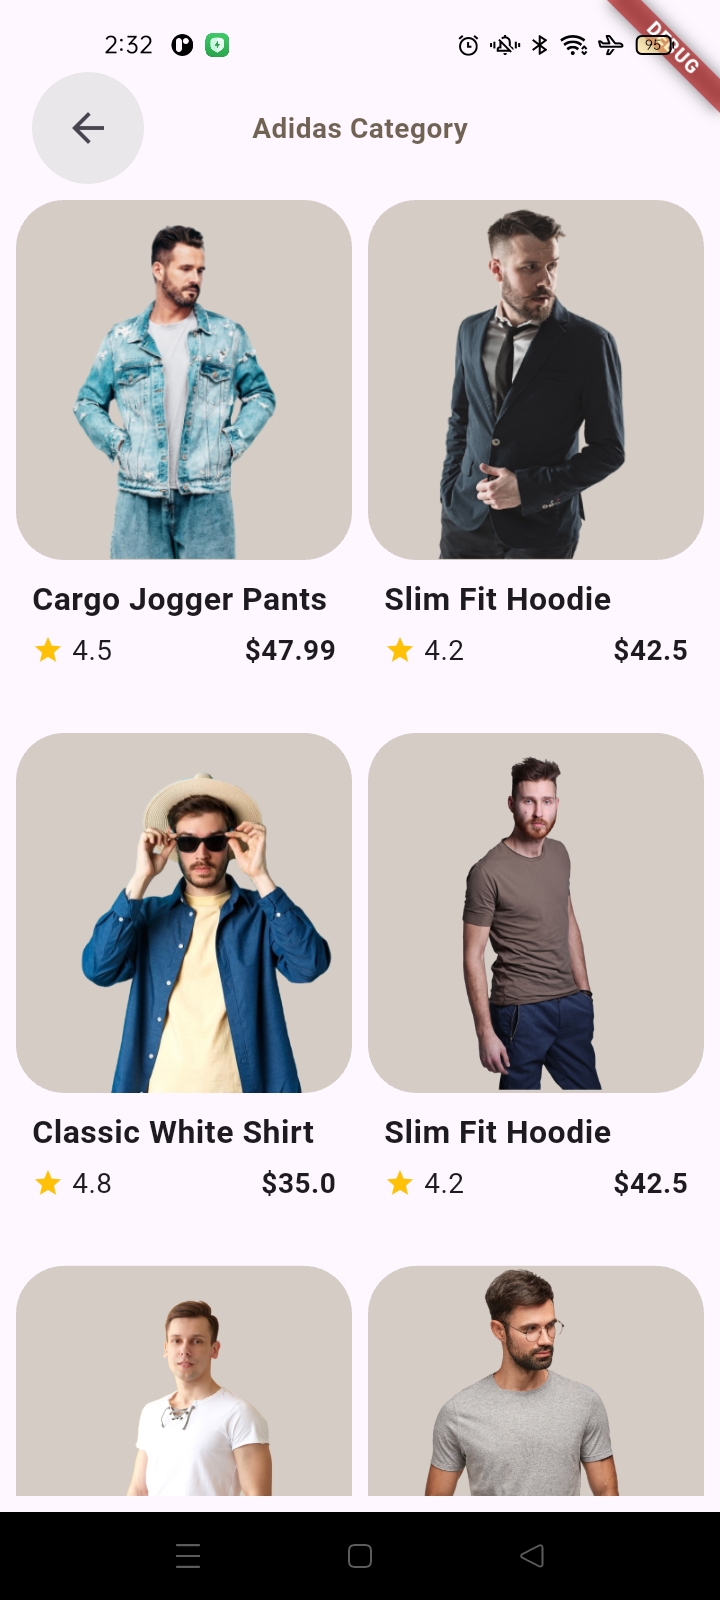This screenshot has width=720, height=1600.
Task: Tap green shield app notification icon
Action: pos(217,45)
